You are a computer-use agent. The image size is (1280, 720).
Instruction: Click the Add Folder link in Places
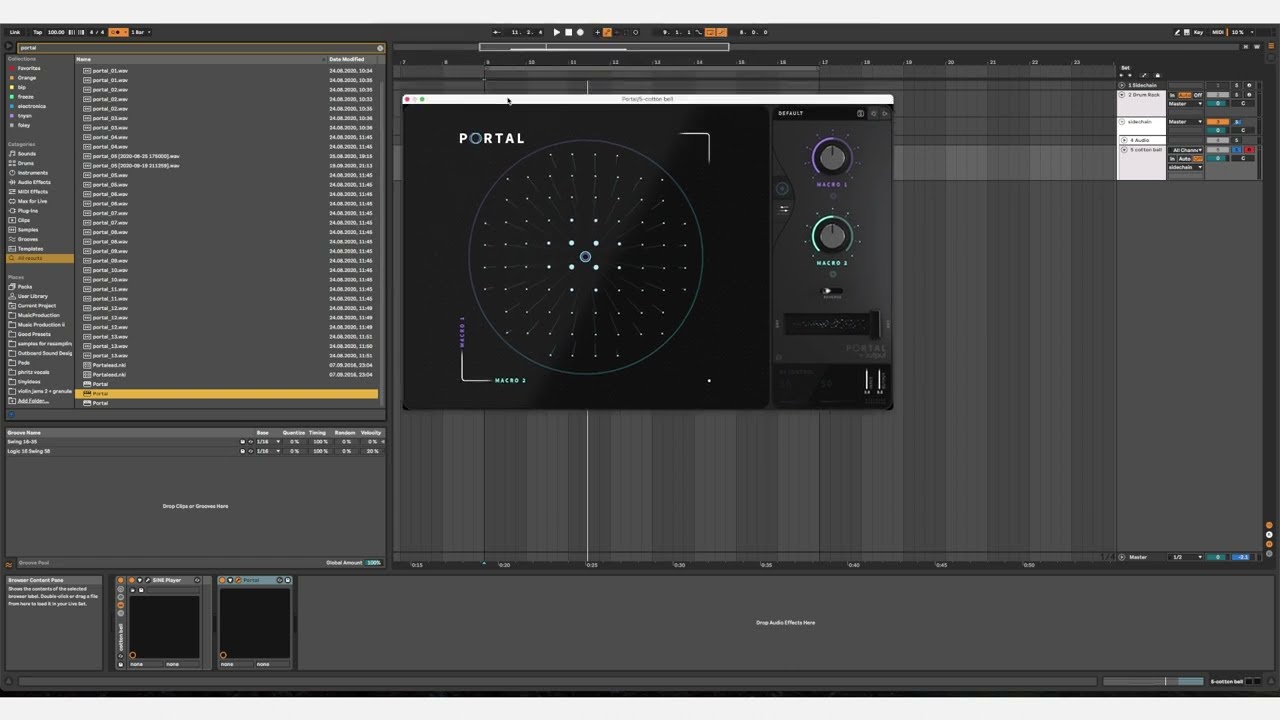(x=33, y=401)
